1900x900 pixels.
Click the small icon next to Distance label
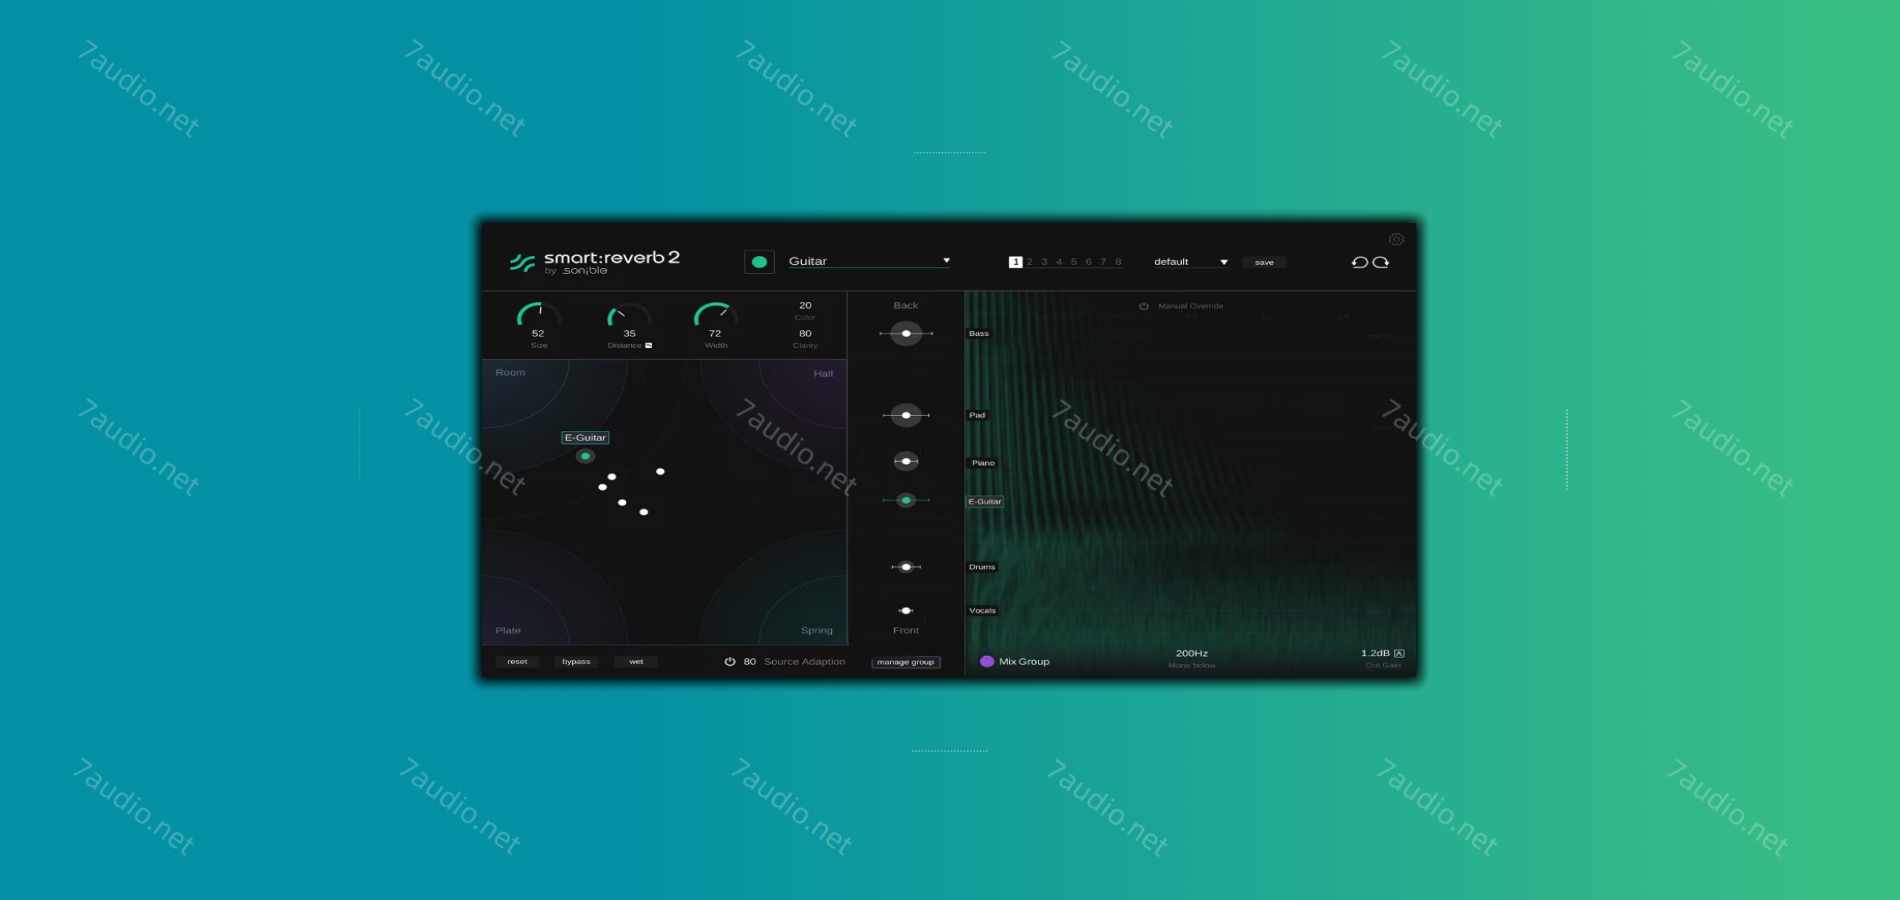649,345
